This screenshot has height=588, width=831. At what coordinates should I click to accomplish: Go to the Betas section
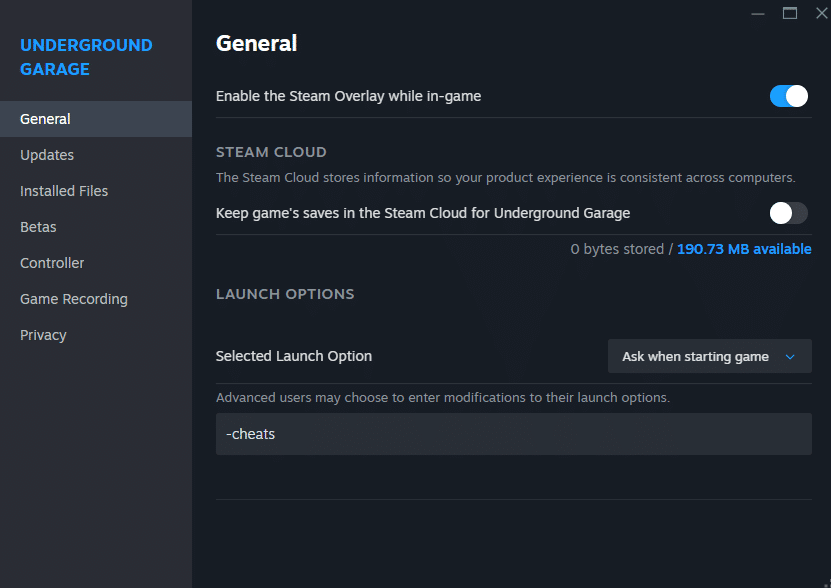(x=95, y=227)
